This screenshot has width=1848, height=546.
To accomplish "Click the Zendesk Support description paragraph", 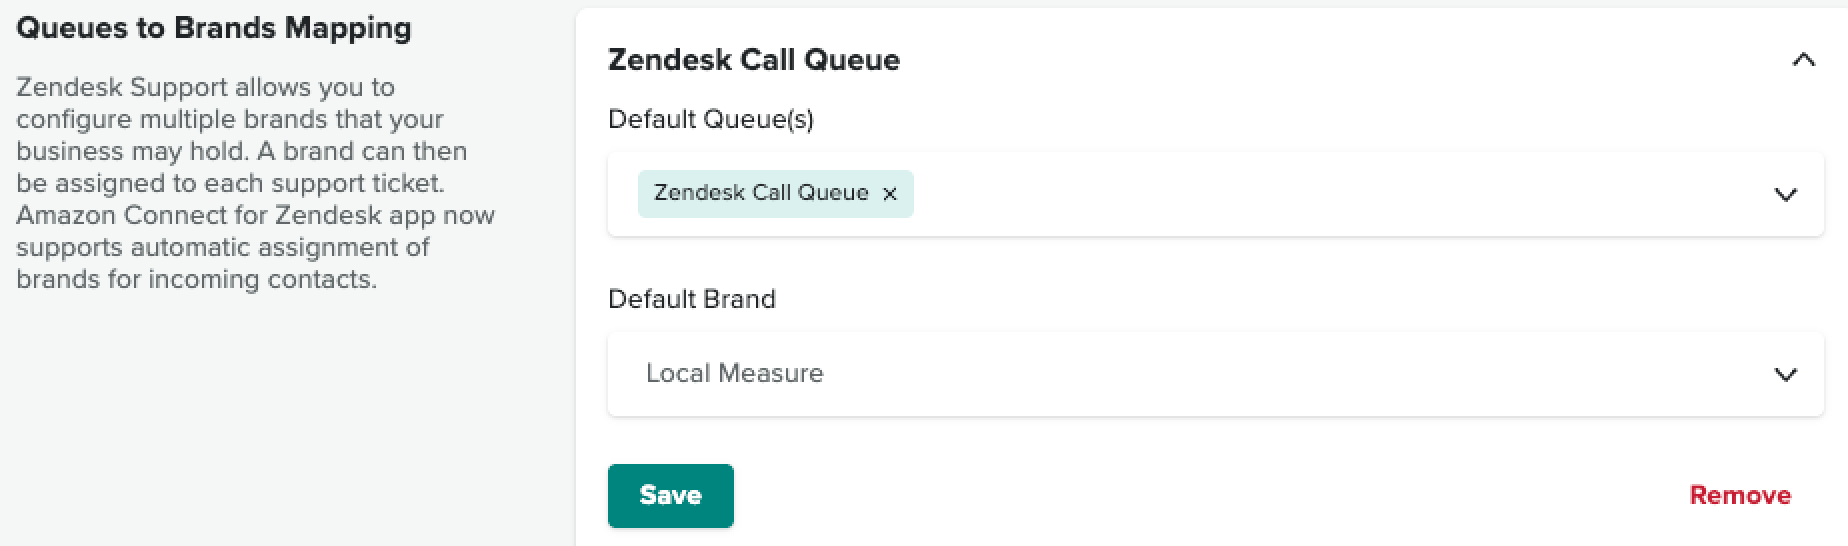I will [x=255, y=183].
